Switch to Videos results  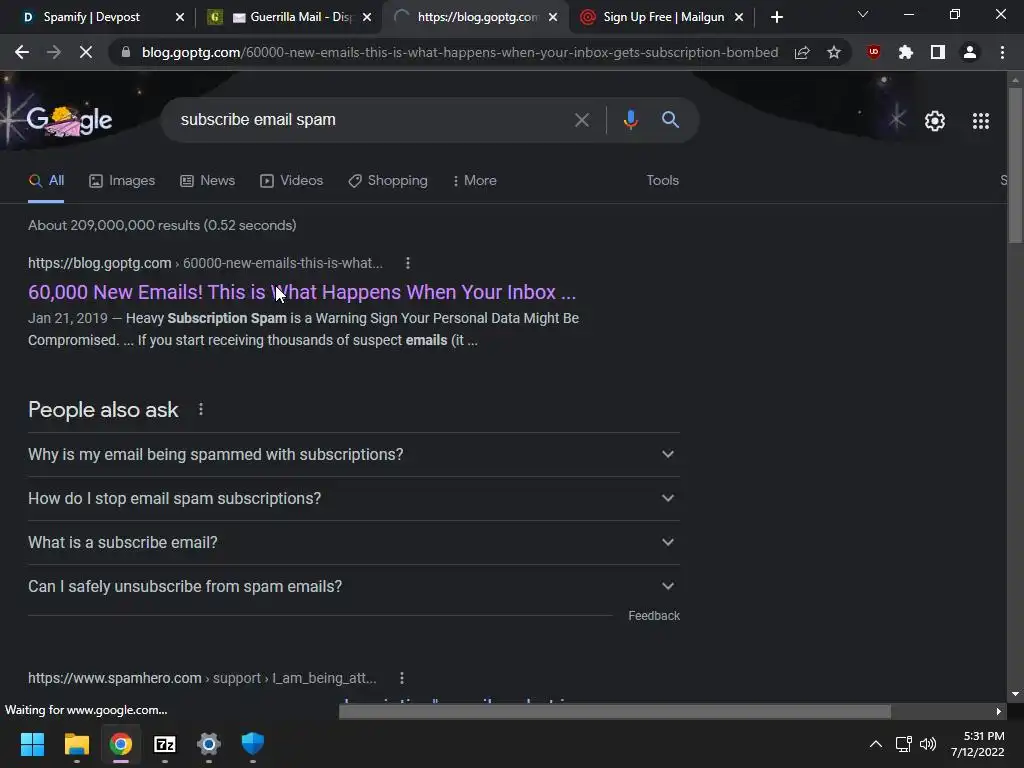click(x=291, y=181)
